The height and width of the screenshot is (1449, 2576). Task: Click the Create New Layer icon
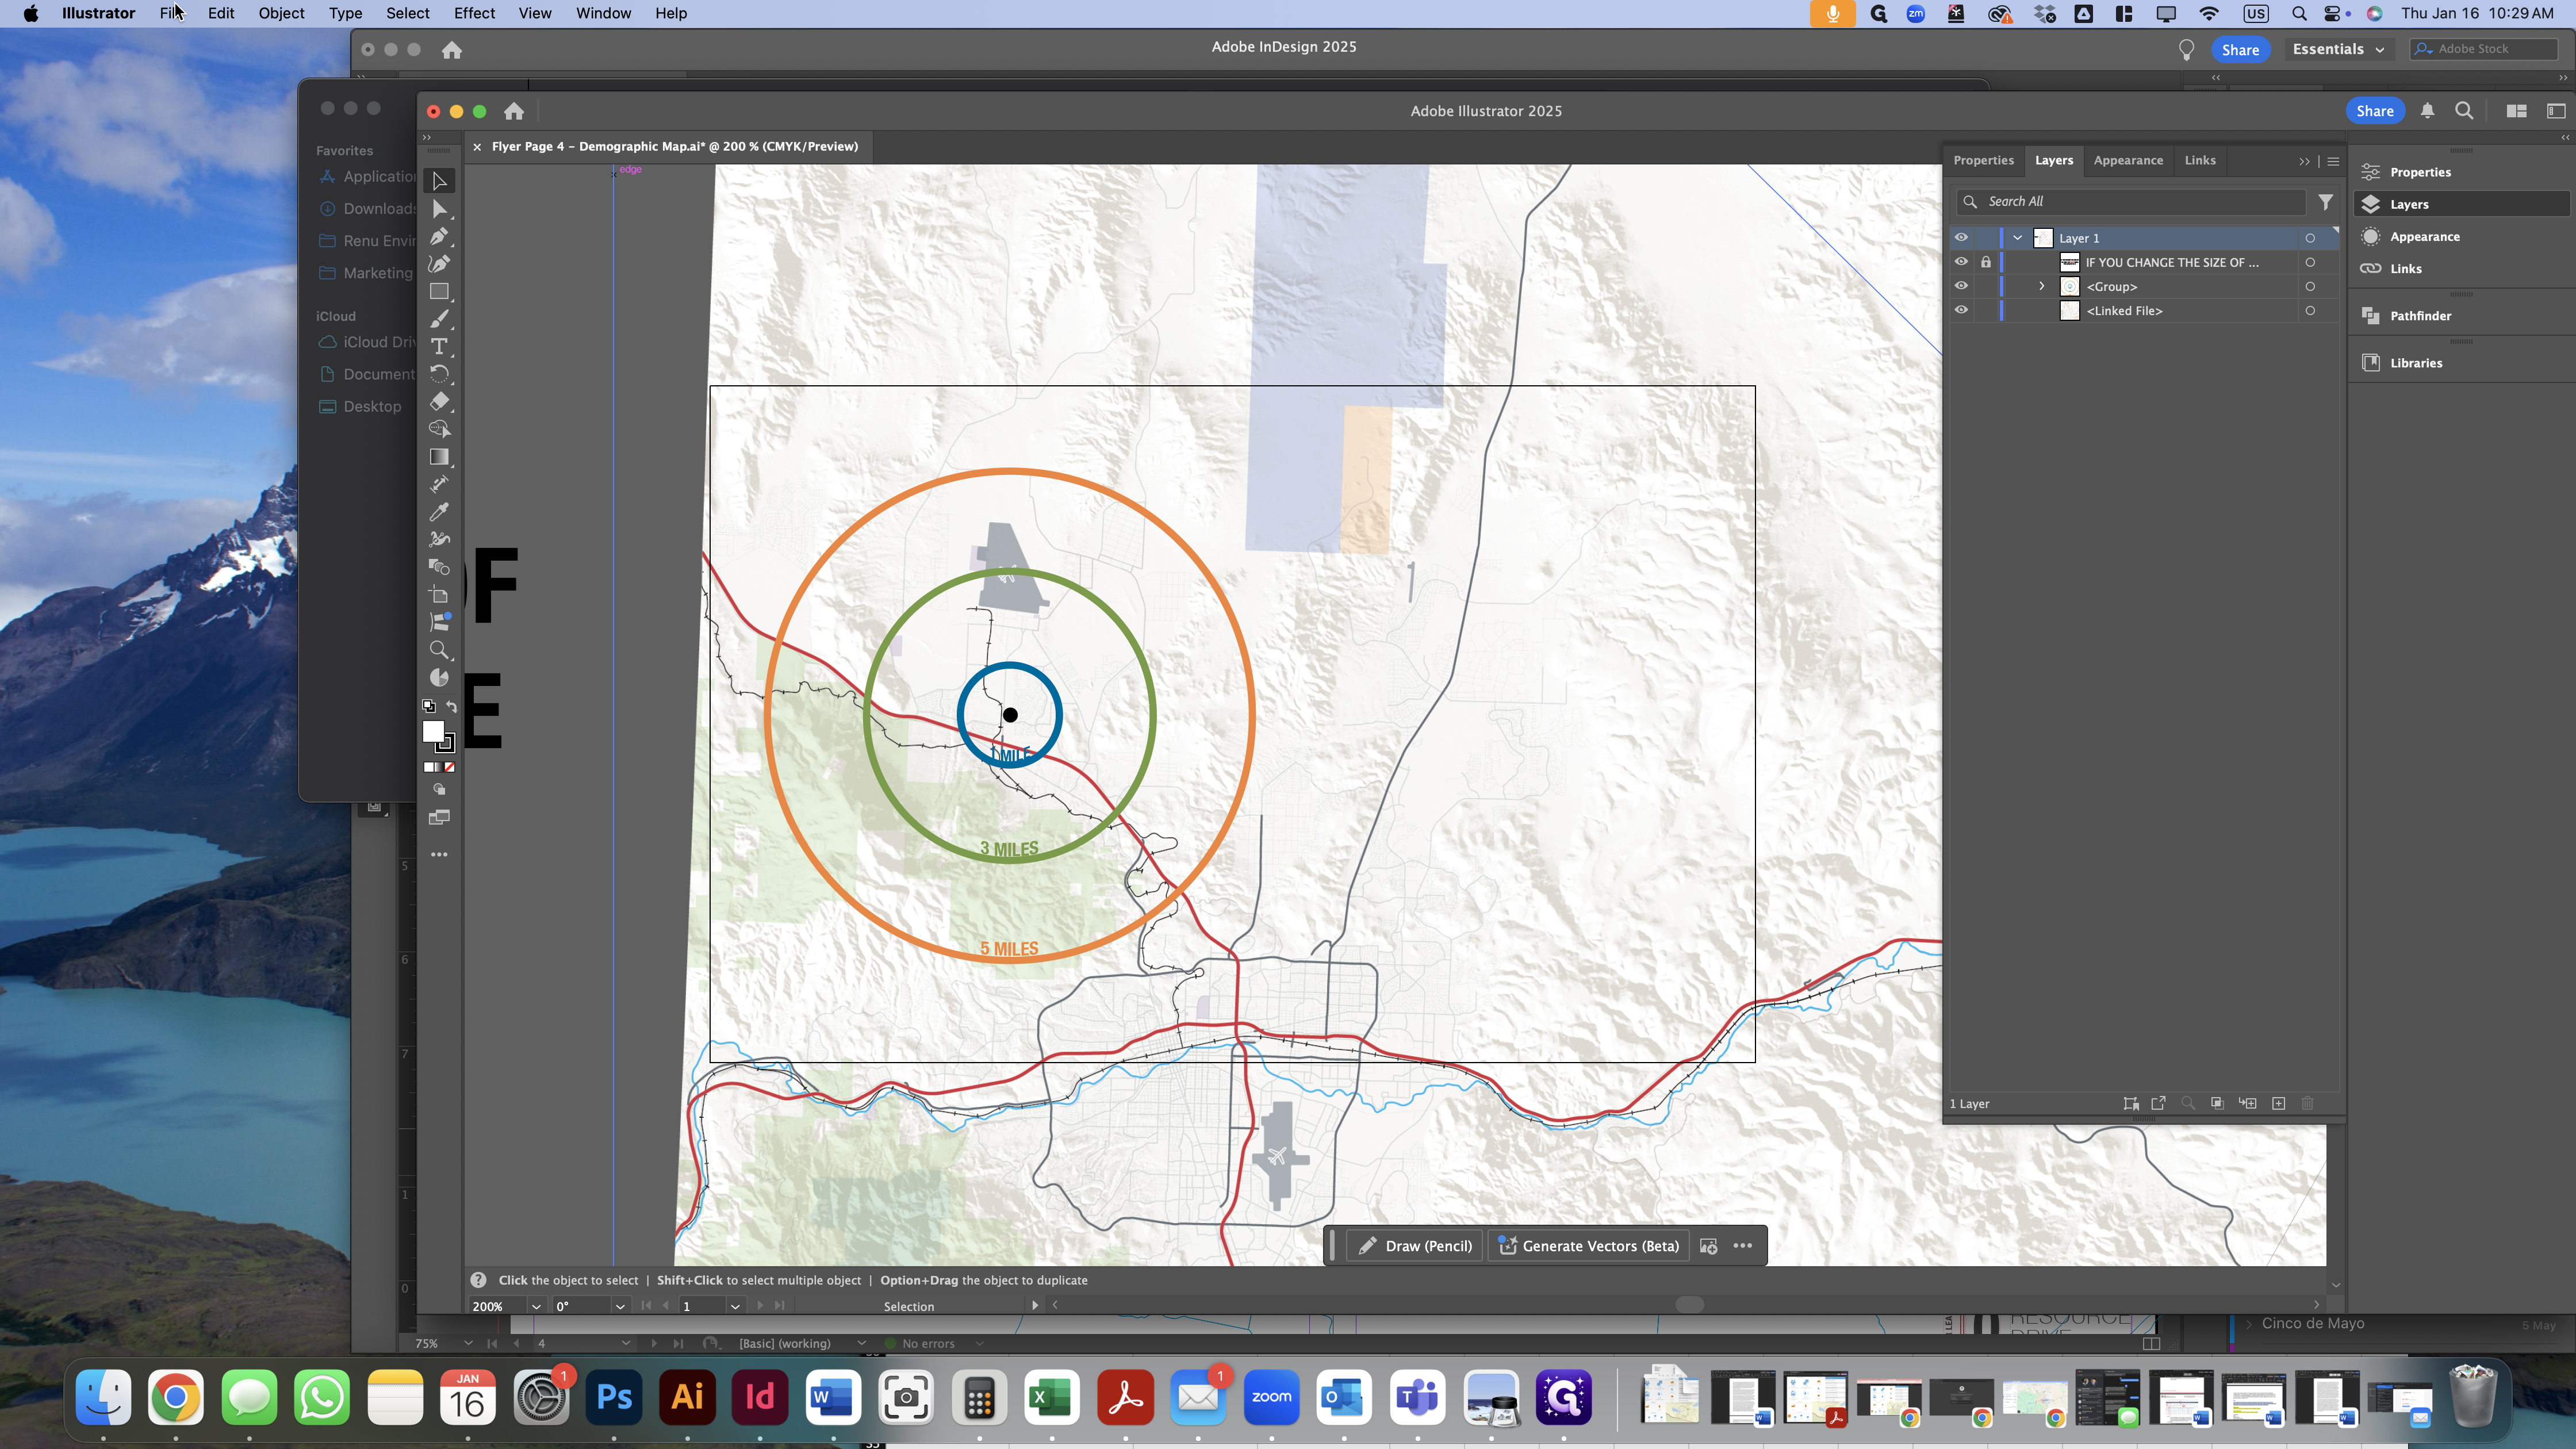pos(2278,1103)
